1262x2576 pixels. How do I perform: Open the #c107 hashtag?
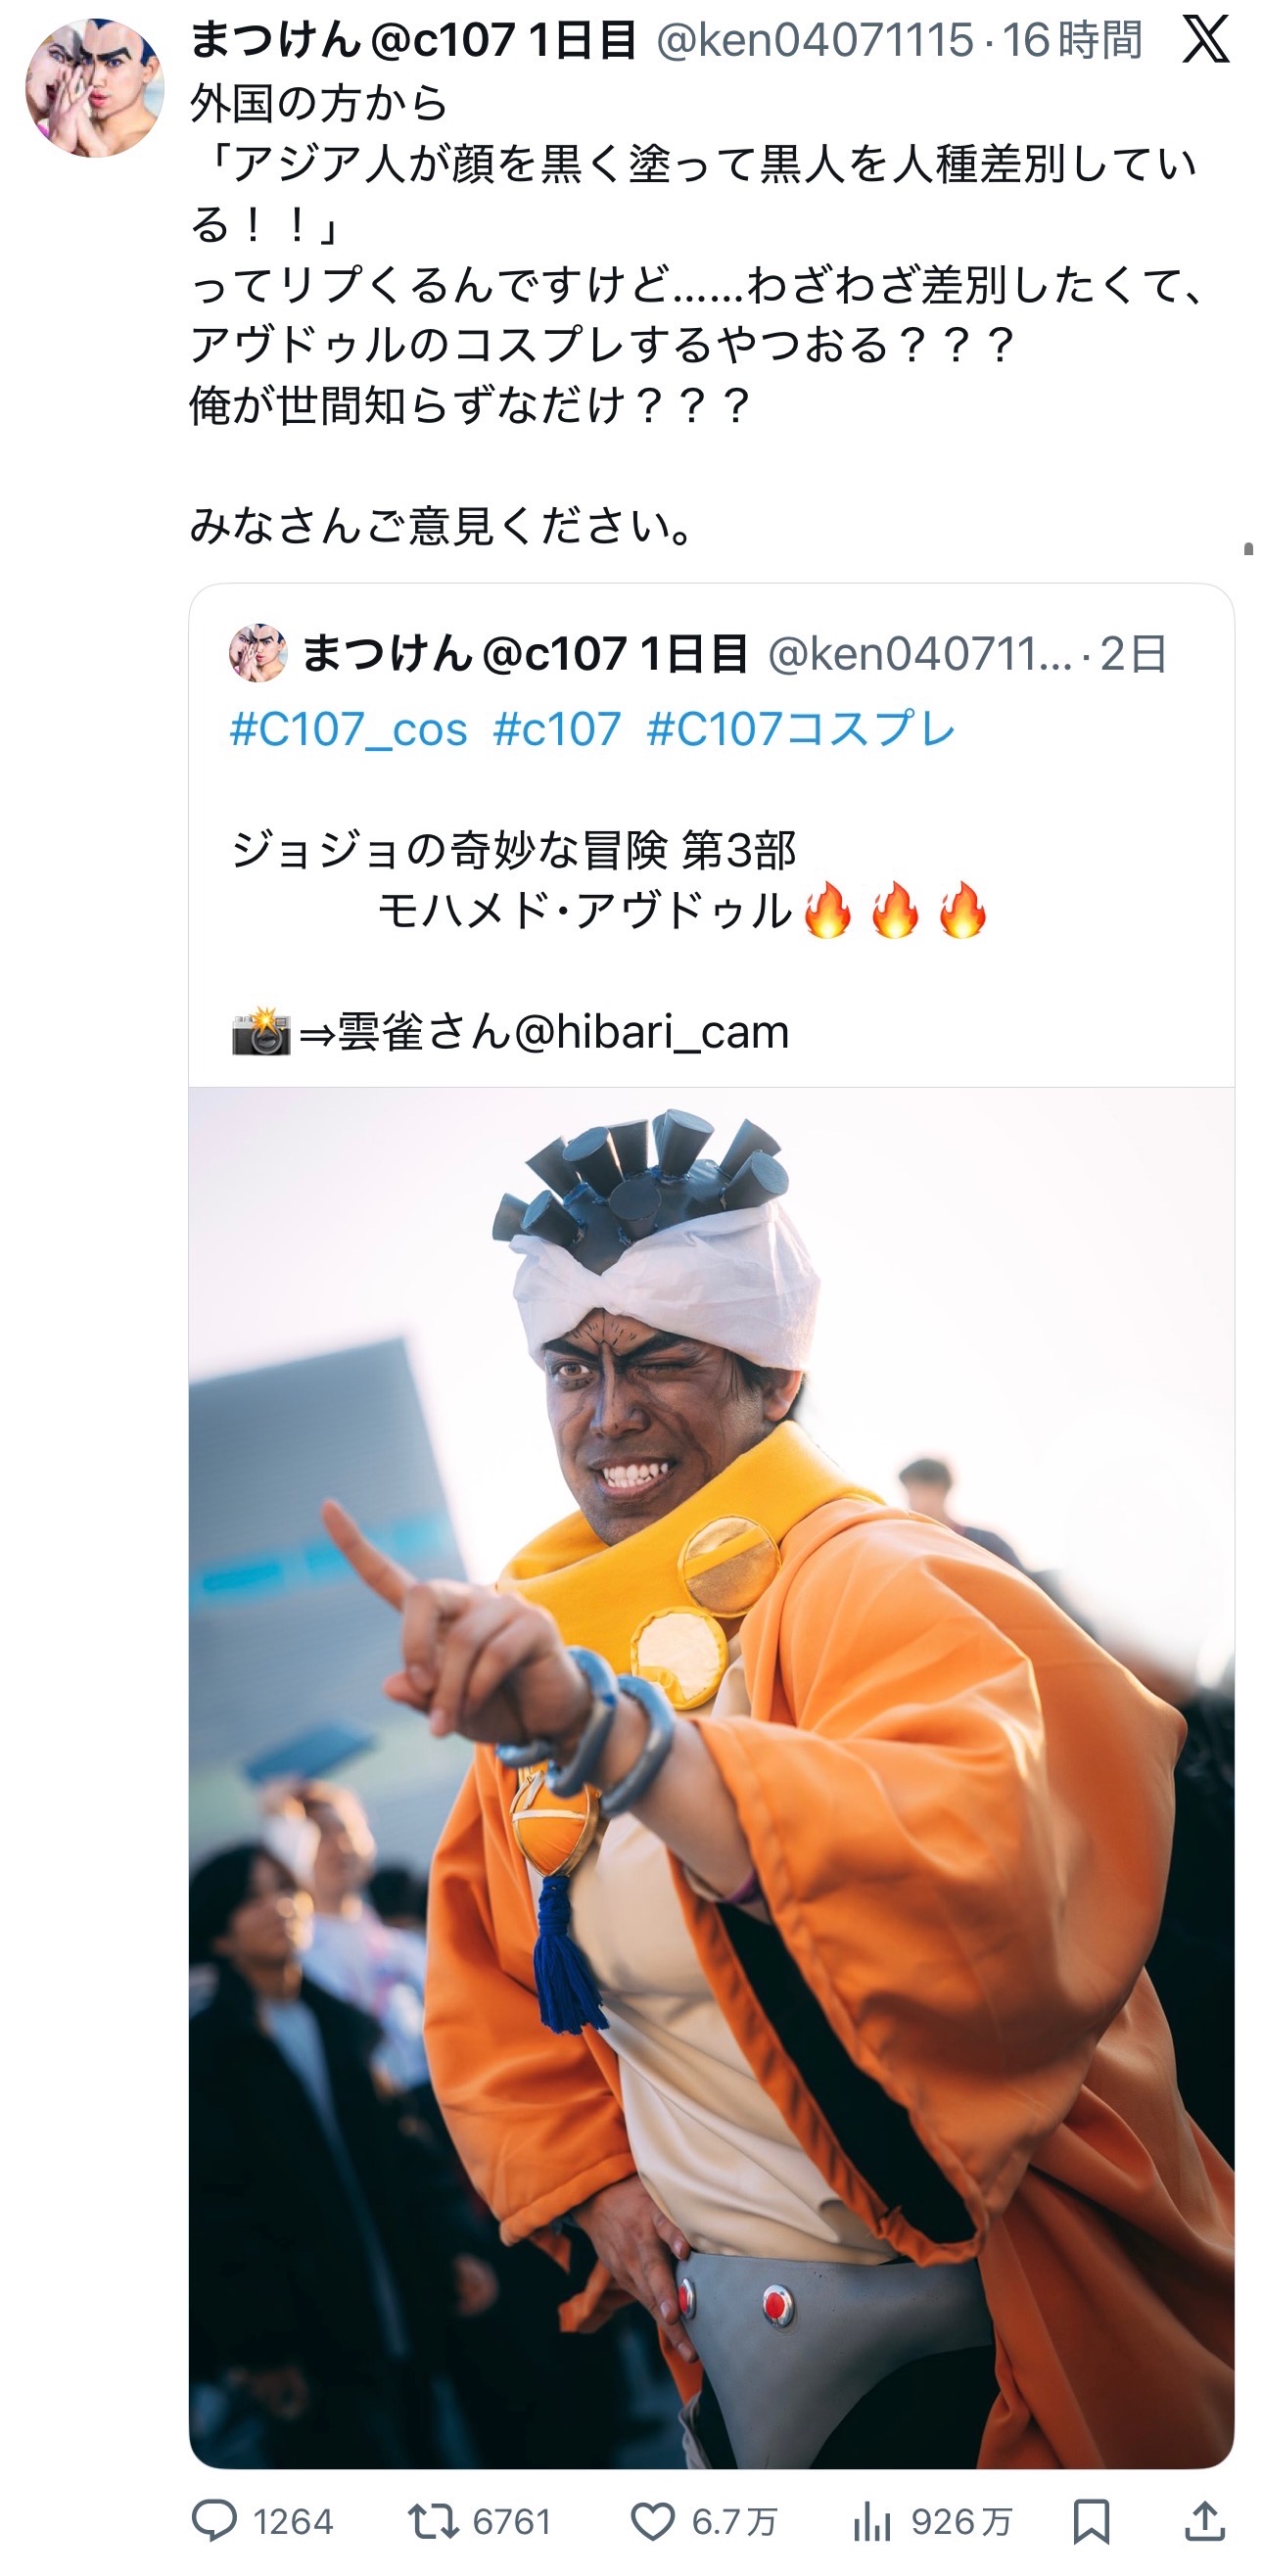(x=557, y=729)
